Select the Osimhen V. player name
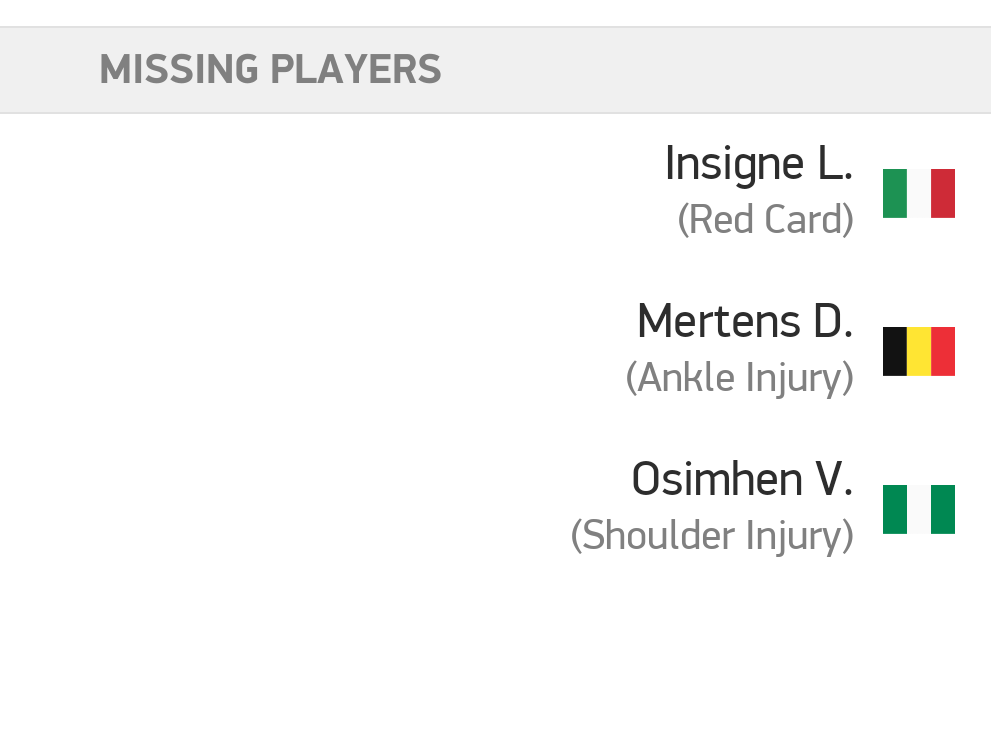The height and width of the screenshot is (741, 991). coord(741,480)
